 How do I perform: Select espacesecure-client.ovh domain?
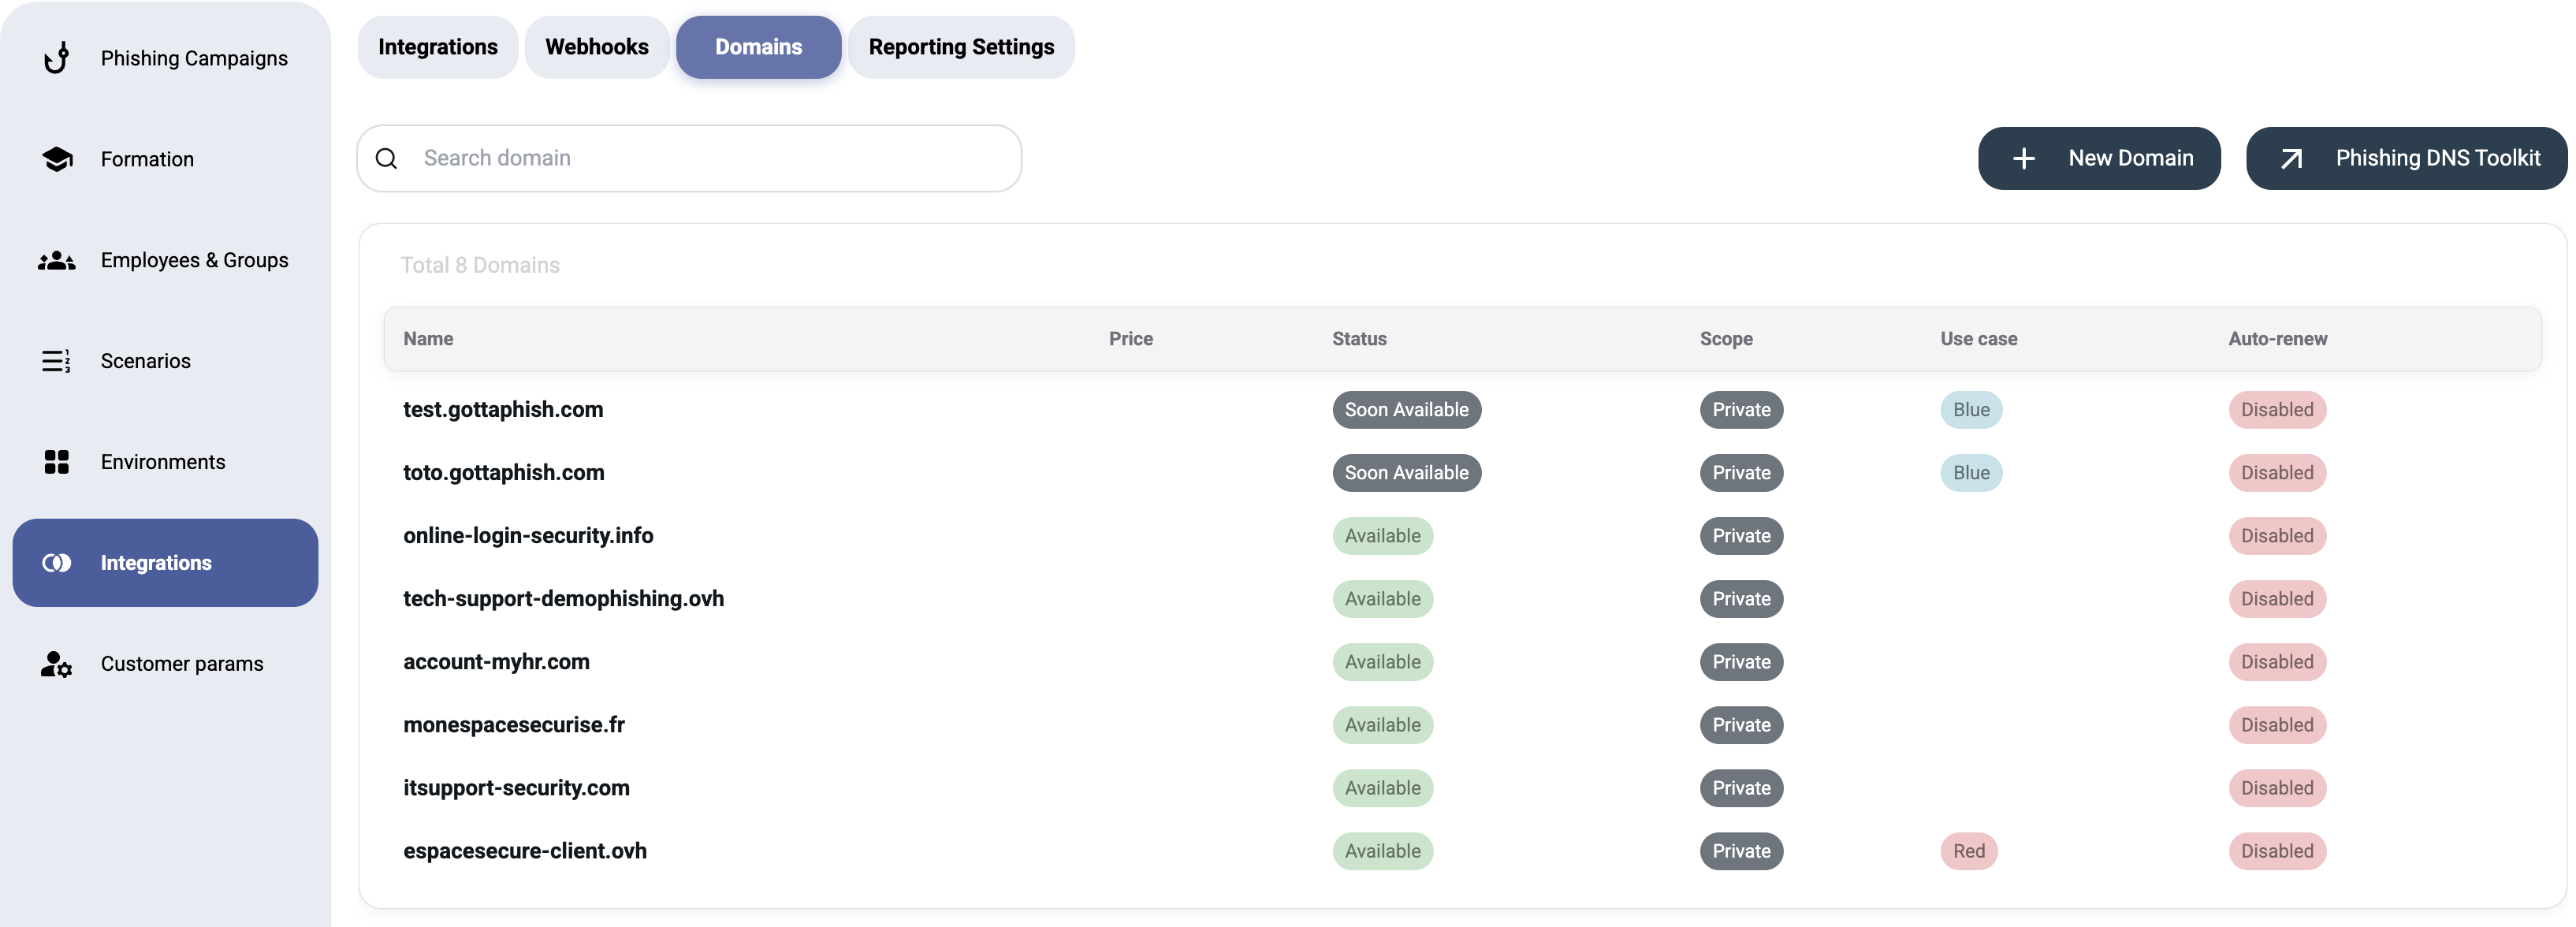pyautogui.click(x=525, y=851)
